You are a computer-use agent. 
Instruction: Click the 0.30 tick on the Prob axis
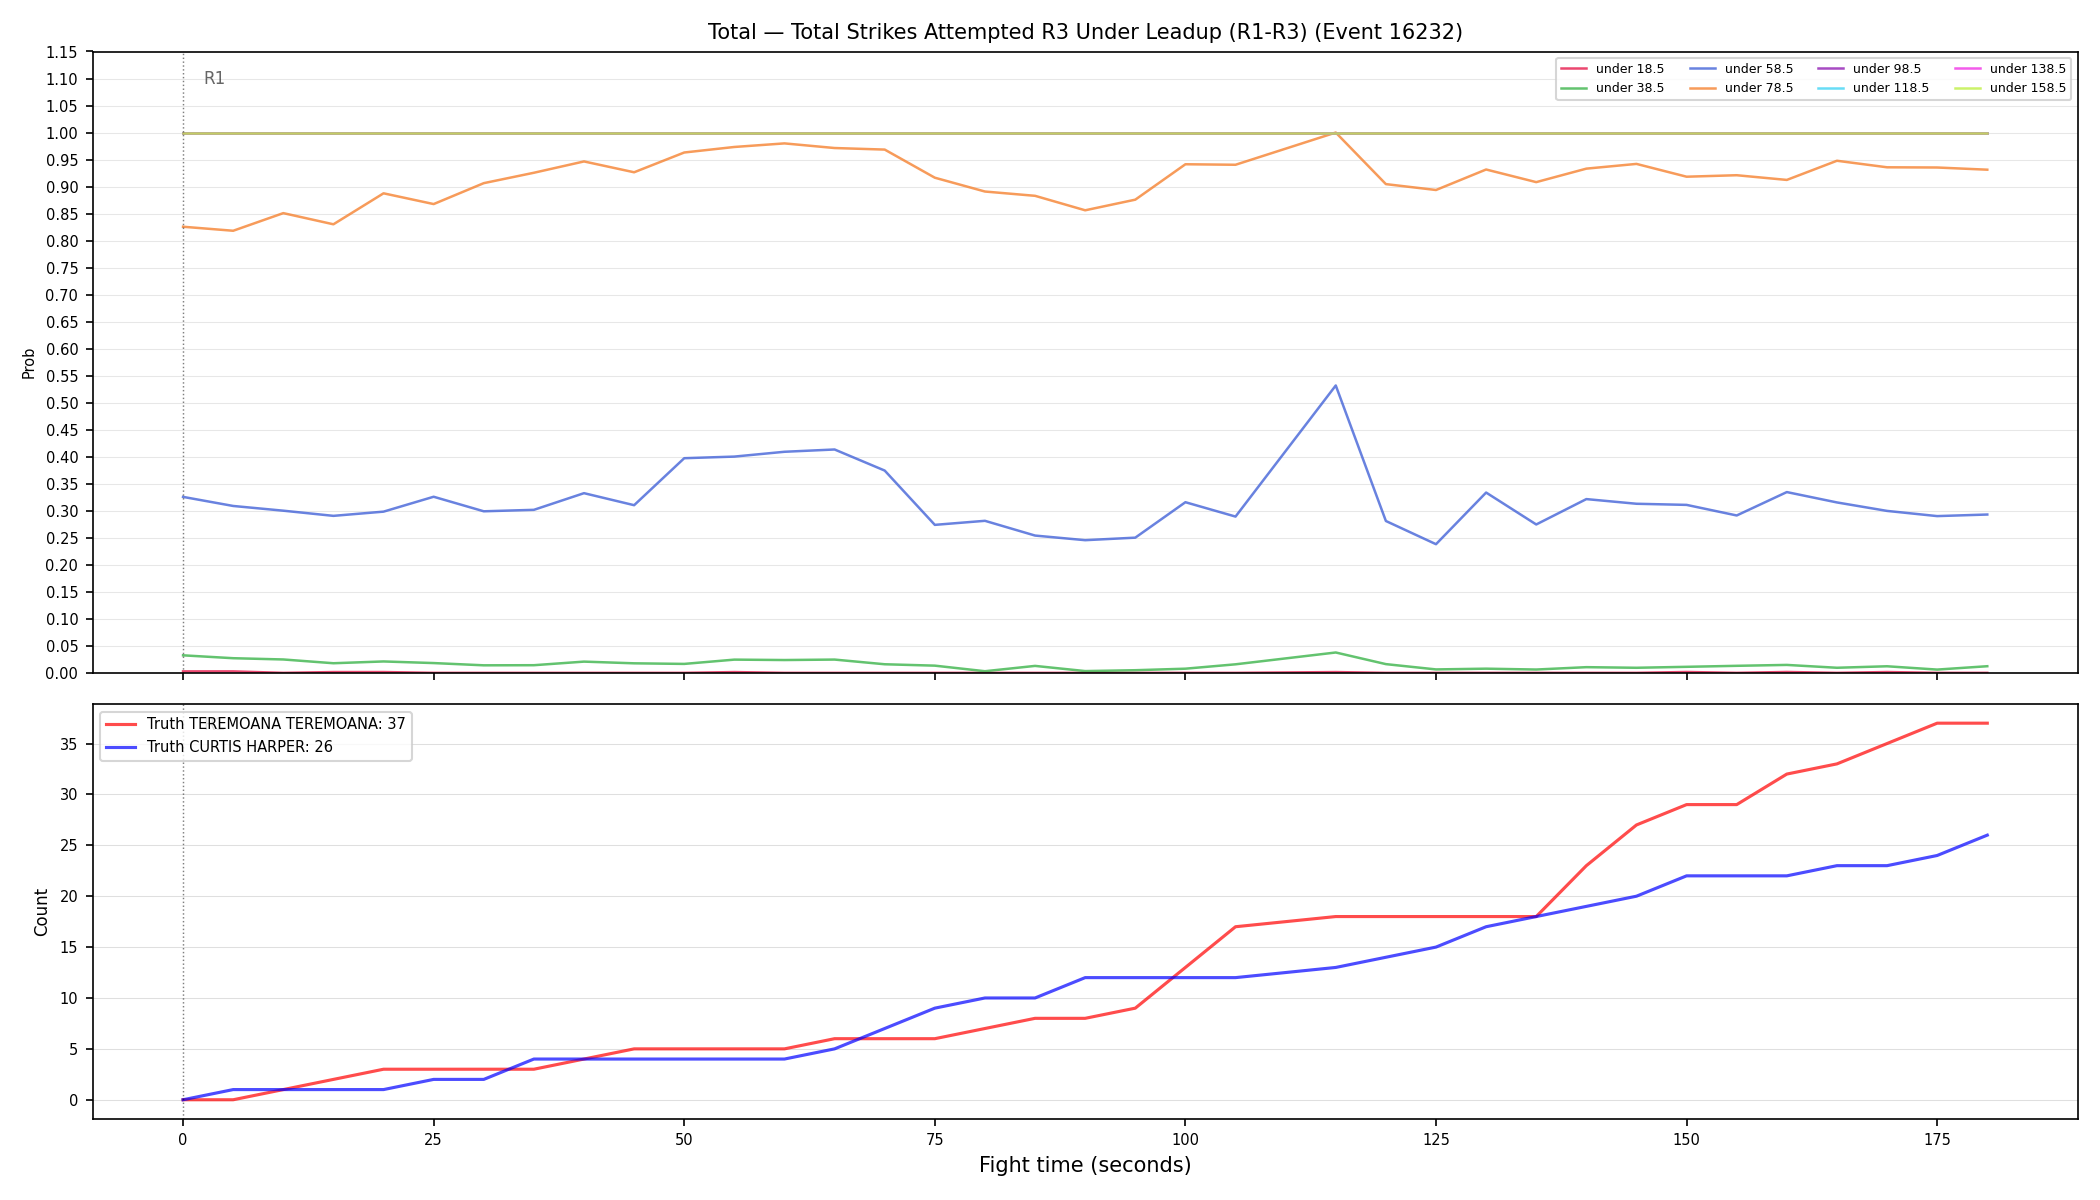pyautogui.click(x=62, y=512)
